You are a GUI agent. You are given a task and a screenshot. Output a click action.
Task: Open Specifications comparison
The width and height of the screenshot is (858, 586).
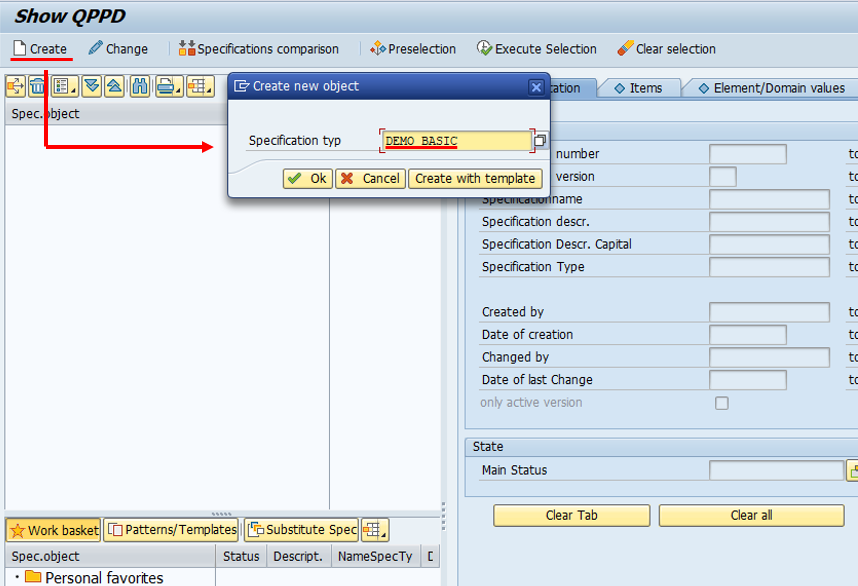click(x=259, y=49)
